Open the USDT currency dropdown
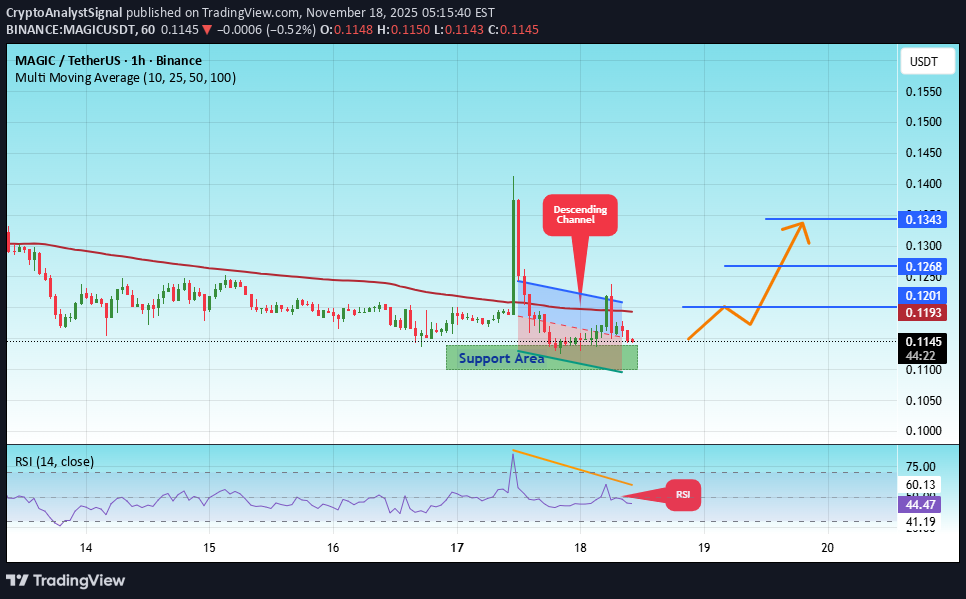966x599 pixels. click(926, 60)
